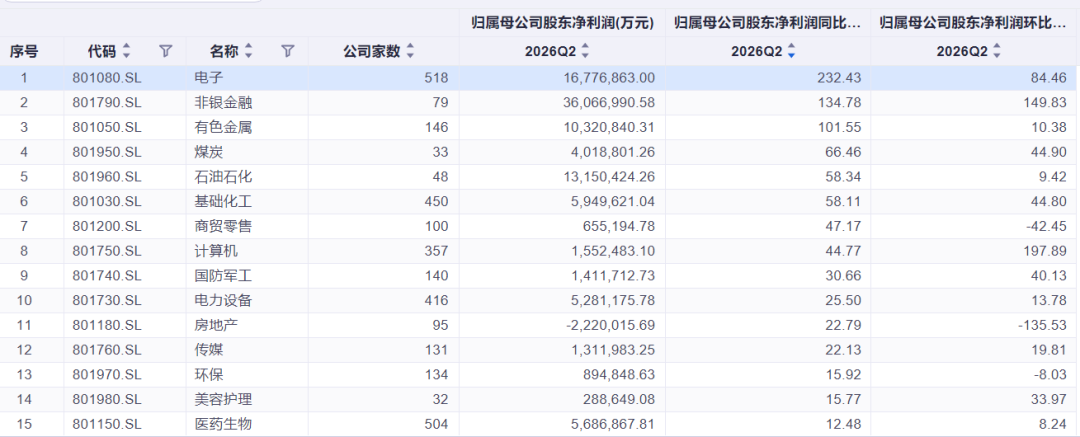
Task: Click year-over-year value 101.55
Action: tap(840, 128)
